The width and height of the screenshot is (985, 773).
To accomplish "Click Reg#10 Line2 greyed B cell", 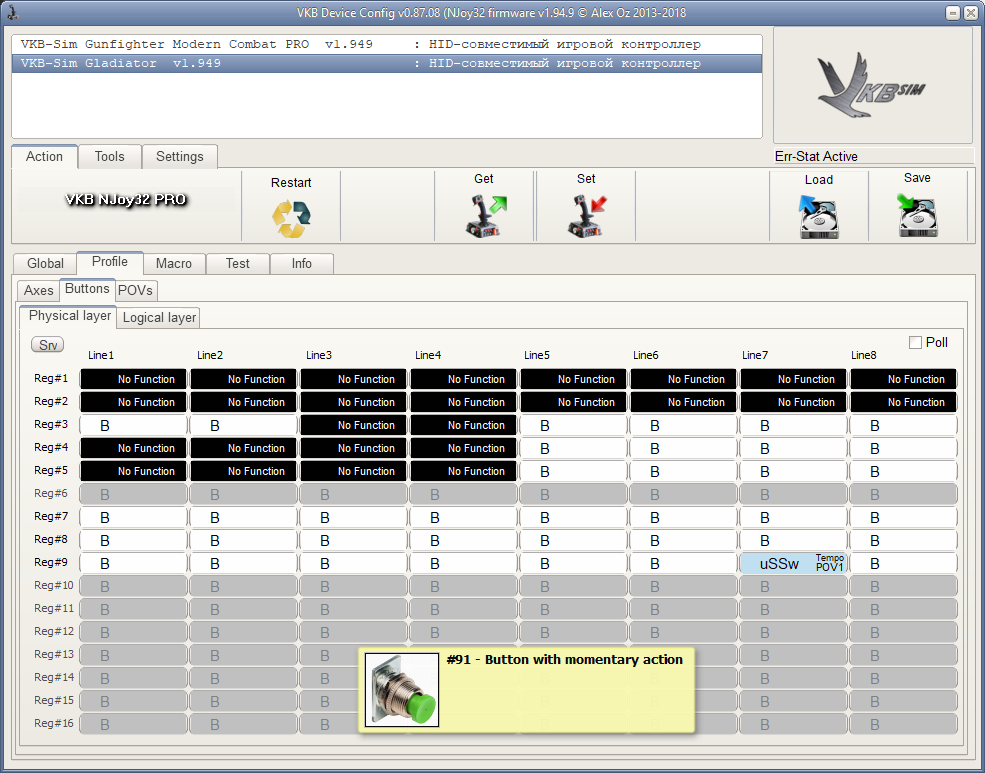I will tap(244, 587).
